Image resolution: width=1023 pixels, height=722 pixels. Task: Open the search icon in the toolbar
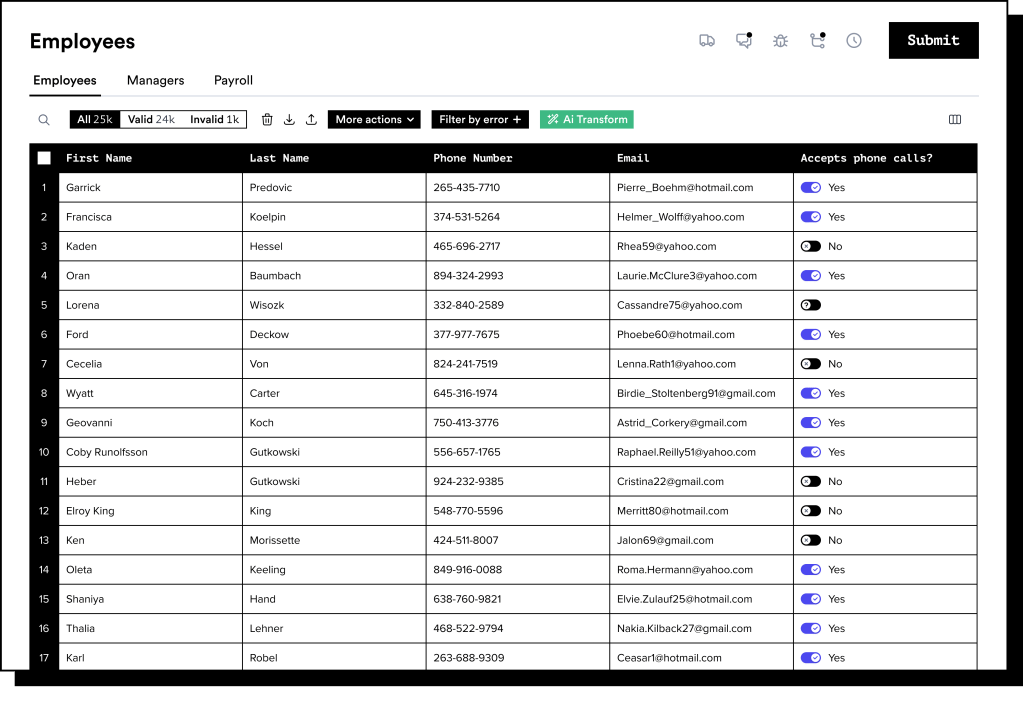[43, 119]
